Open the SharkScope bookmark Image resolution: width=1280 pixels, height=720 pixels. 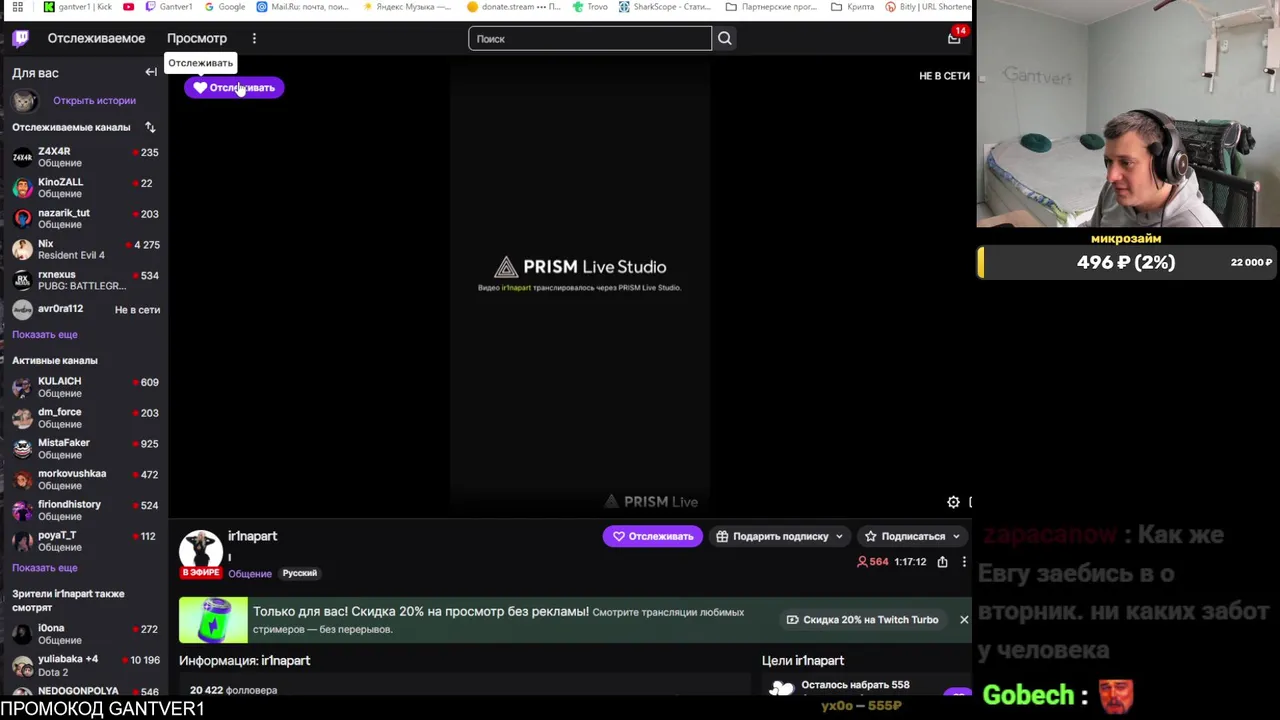665,7
